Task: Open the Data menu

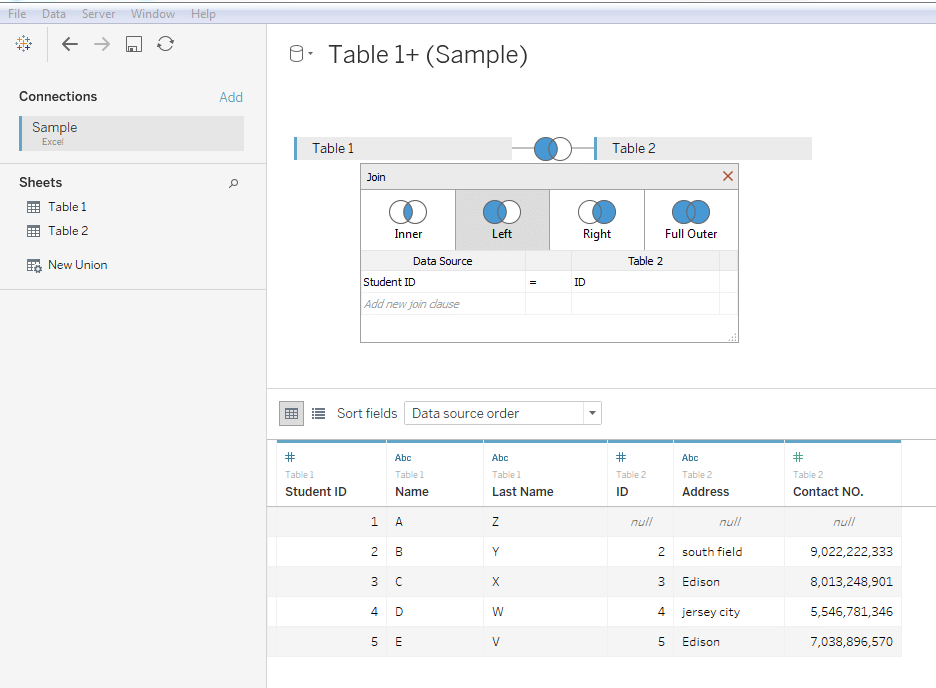Action: click(x=54, y=14)
